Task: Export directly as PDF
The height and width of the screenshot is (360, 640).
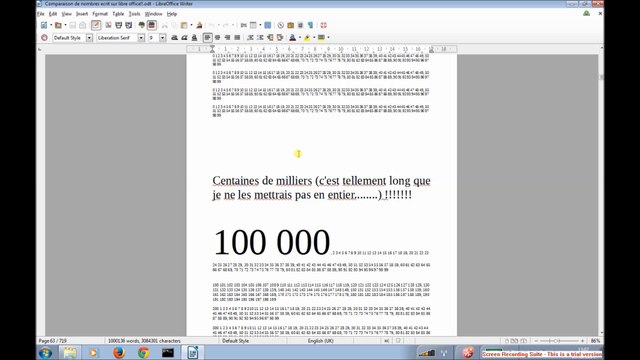Action: point(108,25)
